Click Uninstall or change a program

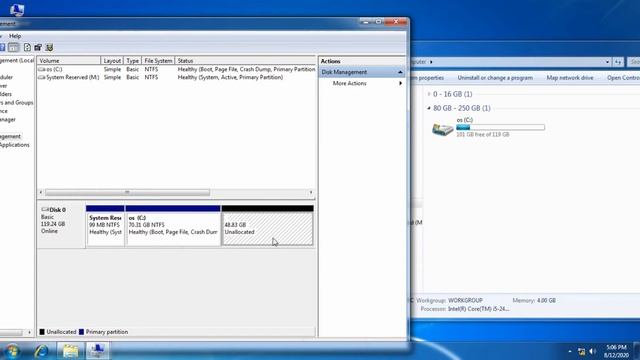pyautogui.click(x=495, y=78)
